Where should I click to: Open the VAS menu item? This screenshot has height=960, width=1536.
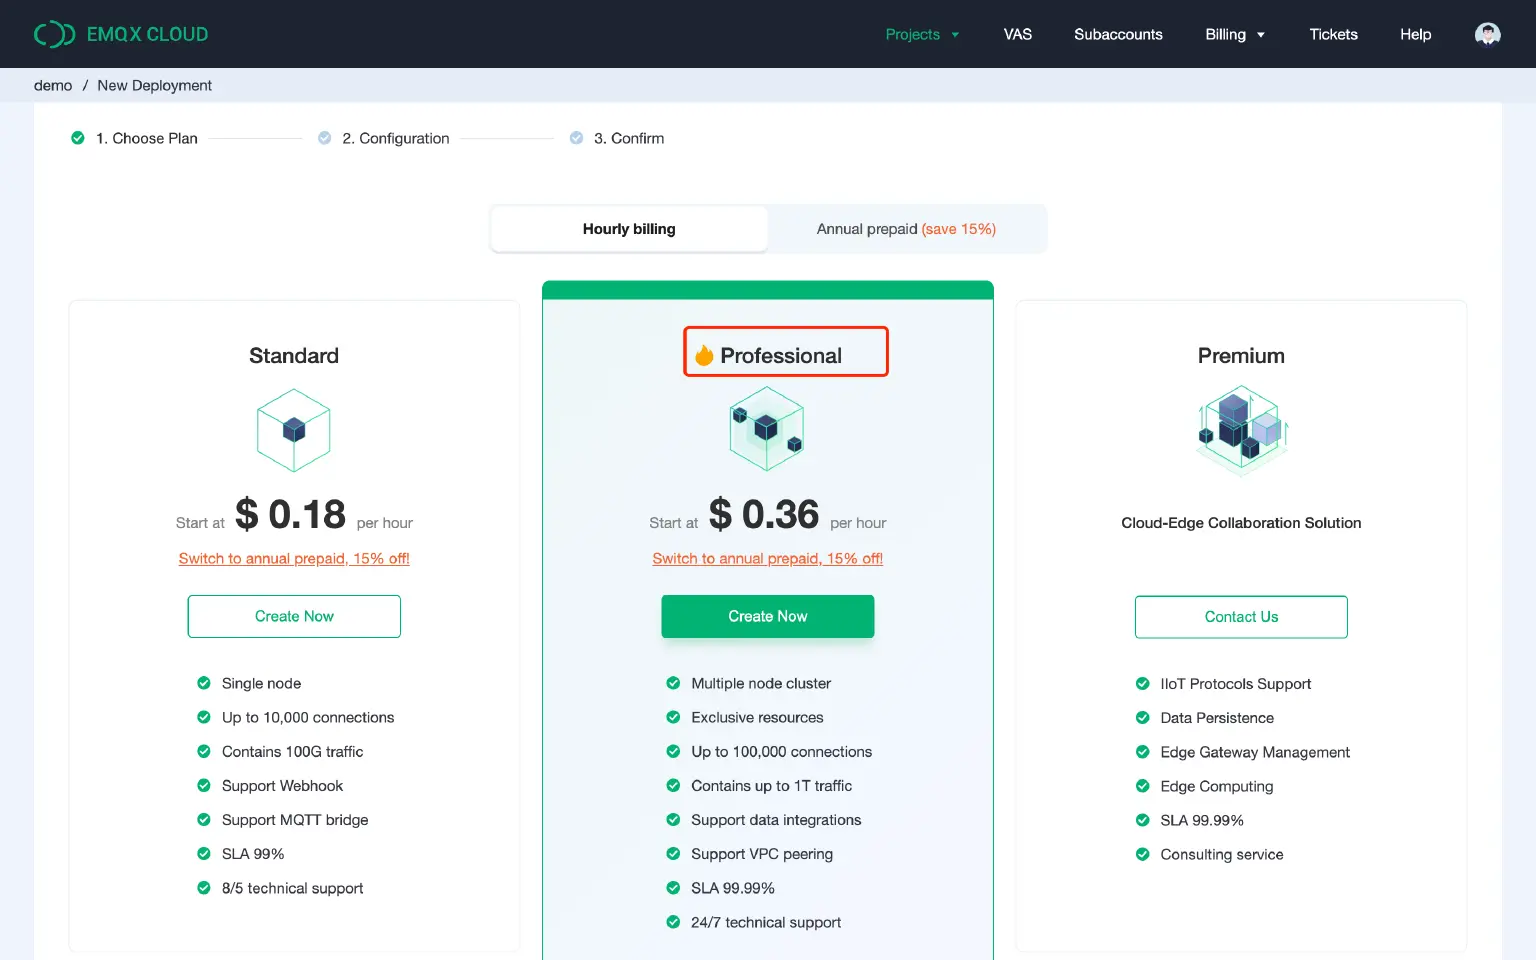(1017, 34)
